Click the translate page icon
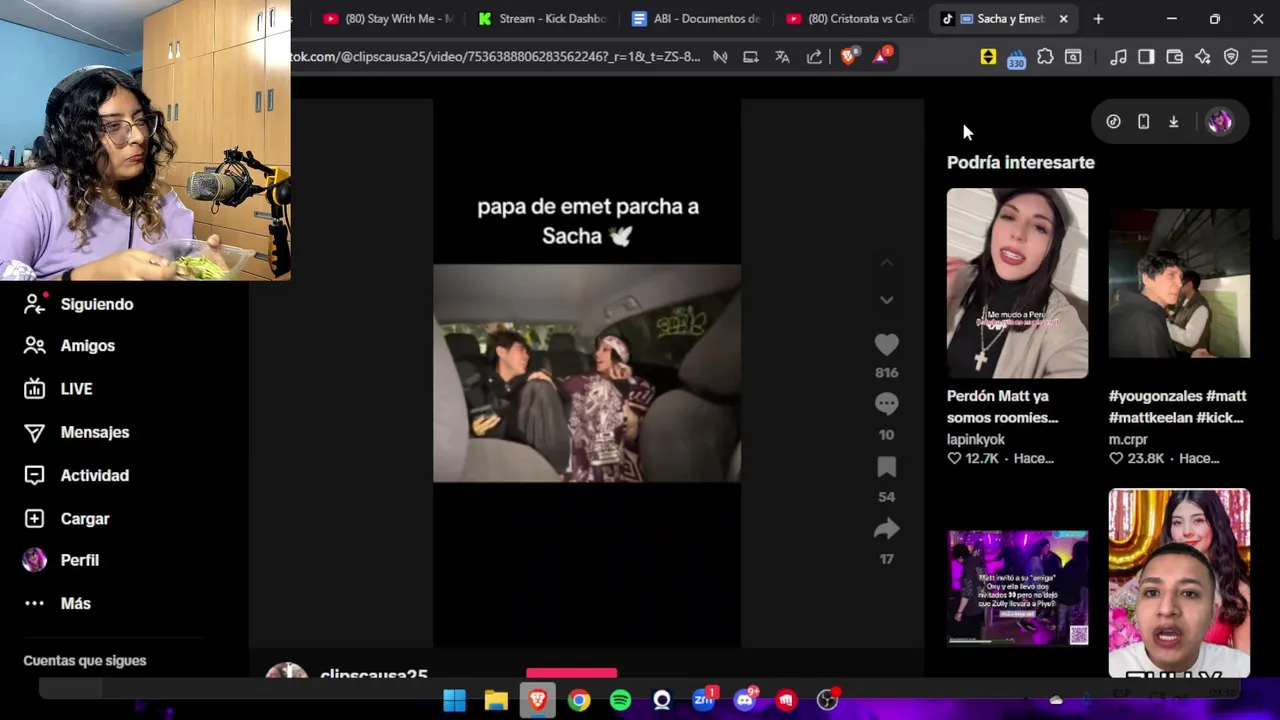Screen dimensions: 1280x720 [782, 57]
